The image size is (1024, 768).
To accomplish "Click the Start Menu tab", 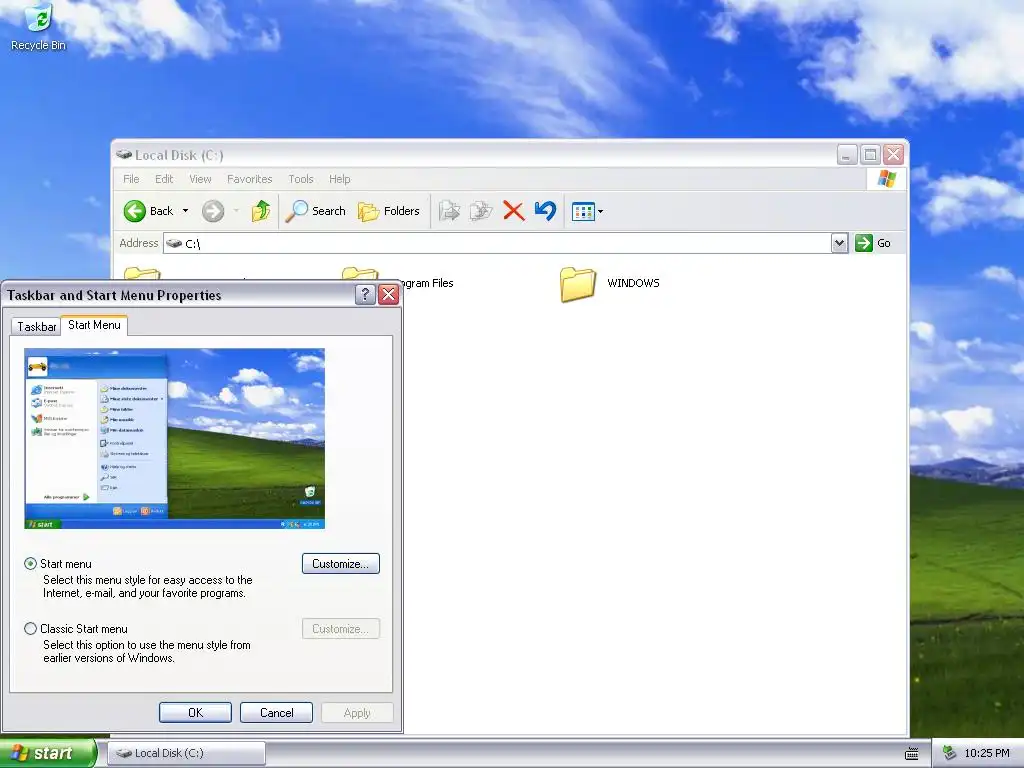I will [x=94, y=325].
